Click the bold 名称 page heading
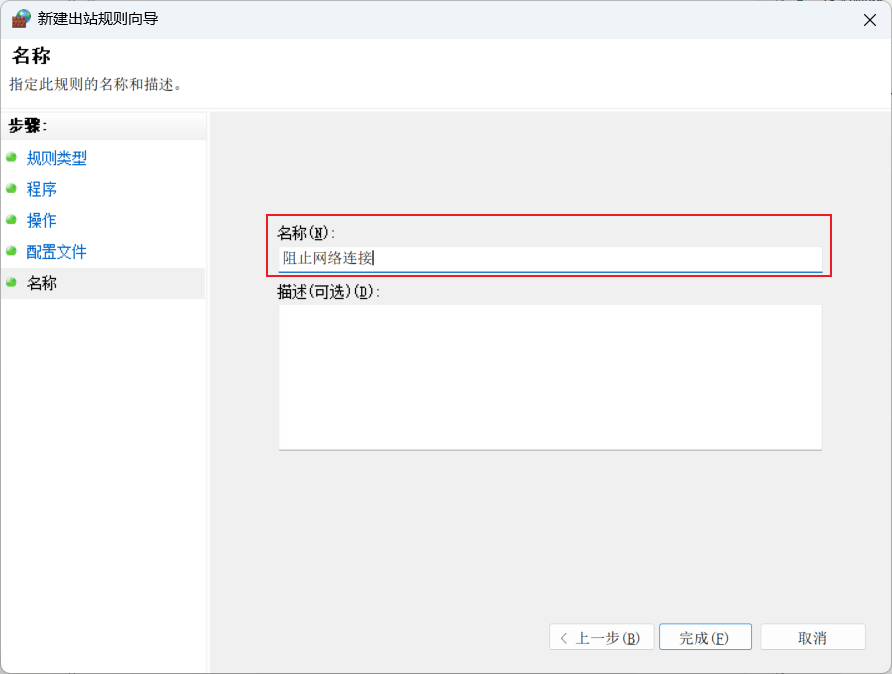 click(x=31, y=56)
